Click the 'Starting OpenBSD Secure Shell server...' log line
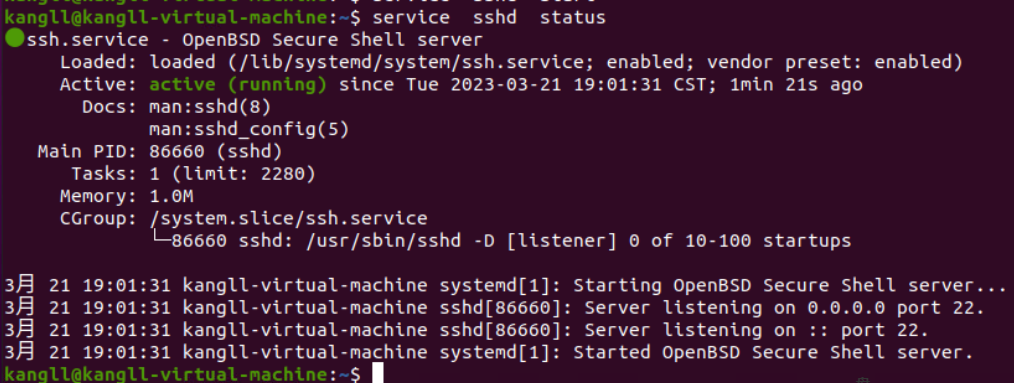The width and height of the screenshot is (1014, 383). pos(506,285)
